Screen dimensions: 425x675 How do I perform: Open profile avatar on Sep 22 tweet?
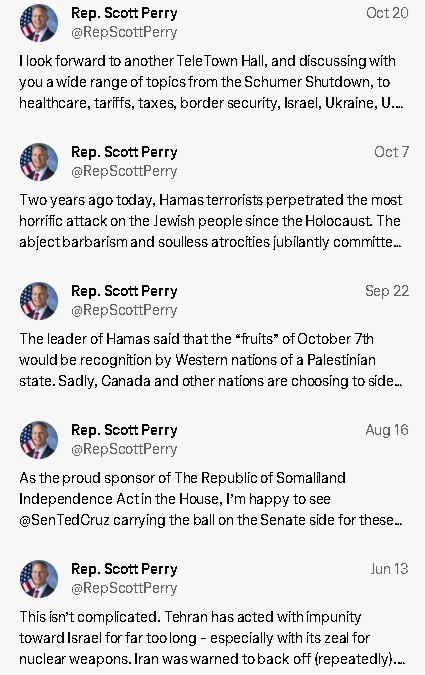point(39,301)
